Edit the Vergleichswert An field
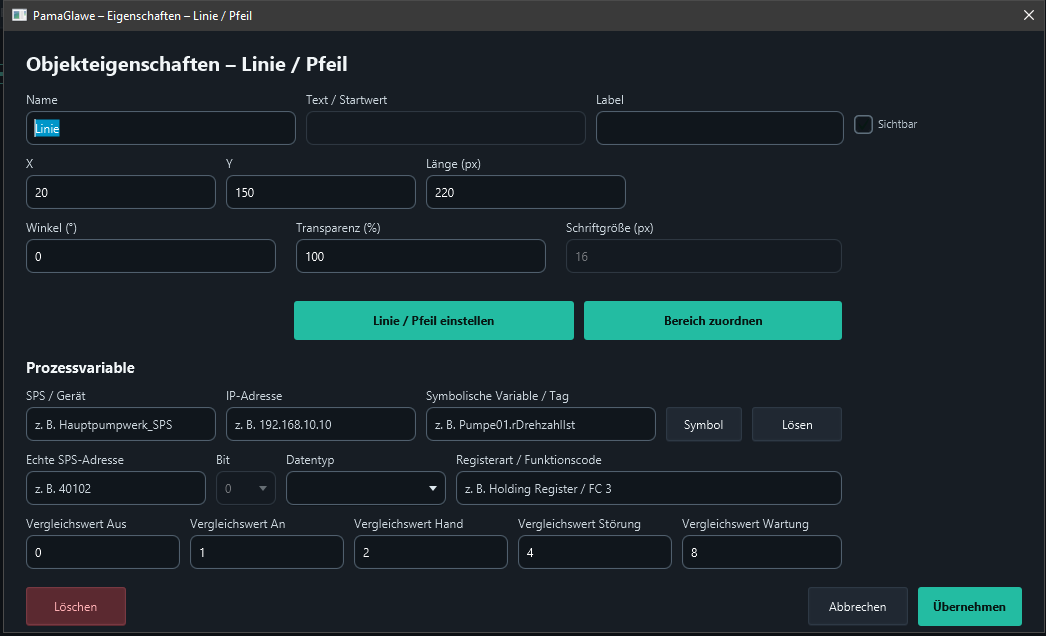Image resolution: width=1046 pixels, height=636 pixels. (267, 553)
